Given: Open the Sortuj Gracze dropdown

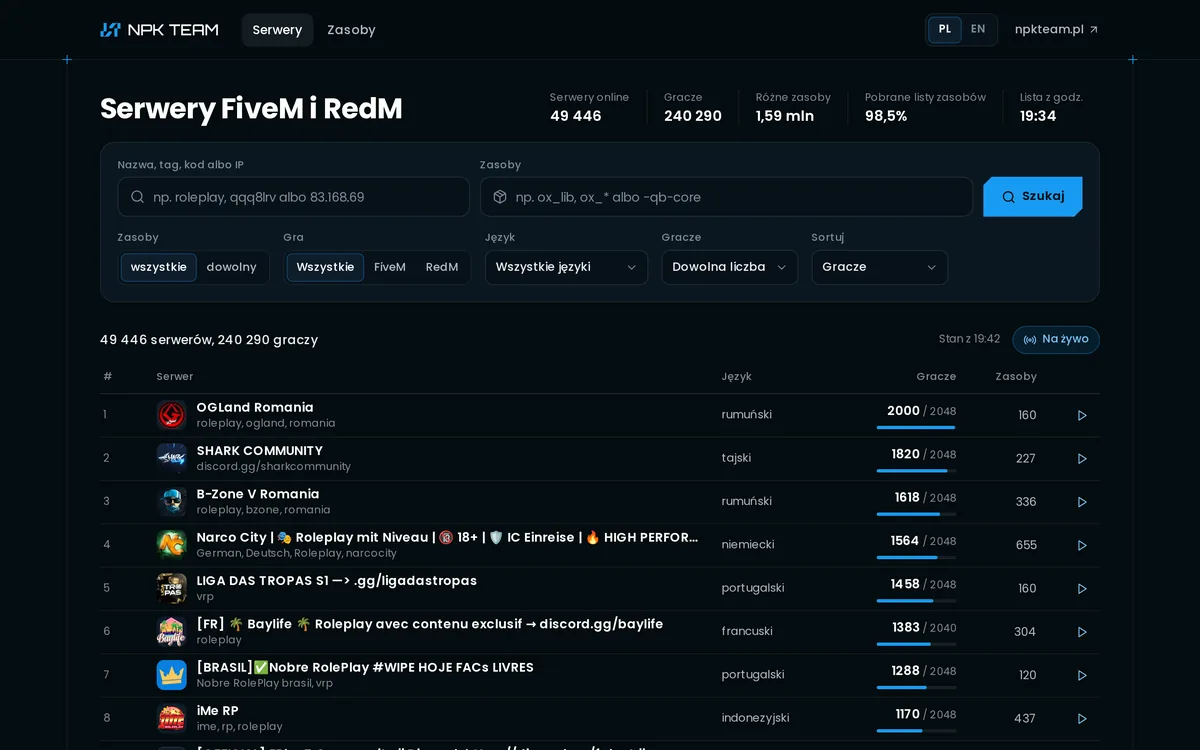Looking at the screenshot, I should click(x=880, y=267).
